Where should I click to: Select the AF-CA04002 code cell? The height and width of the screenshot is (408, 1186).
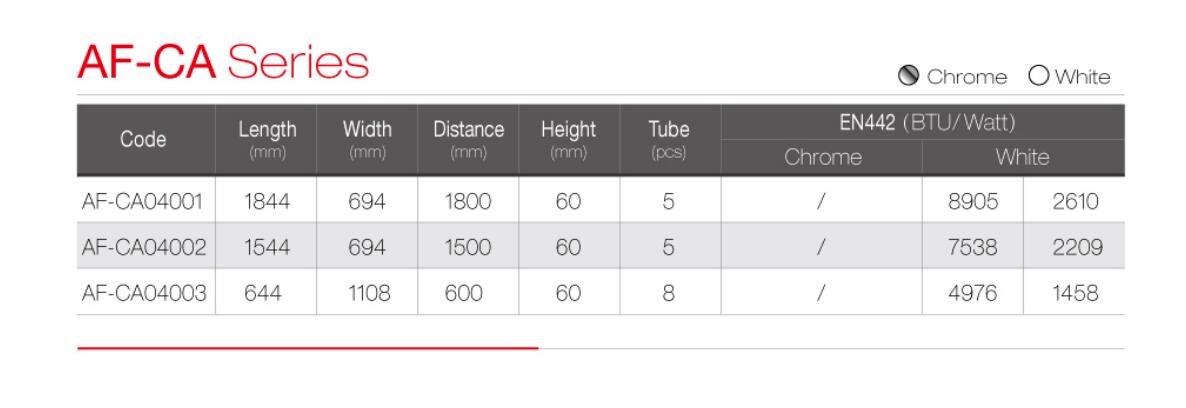click(144, 248)
